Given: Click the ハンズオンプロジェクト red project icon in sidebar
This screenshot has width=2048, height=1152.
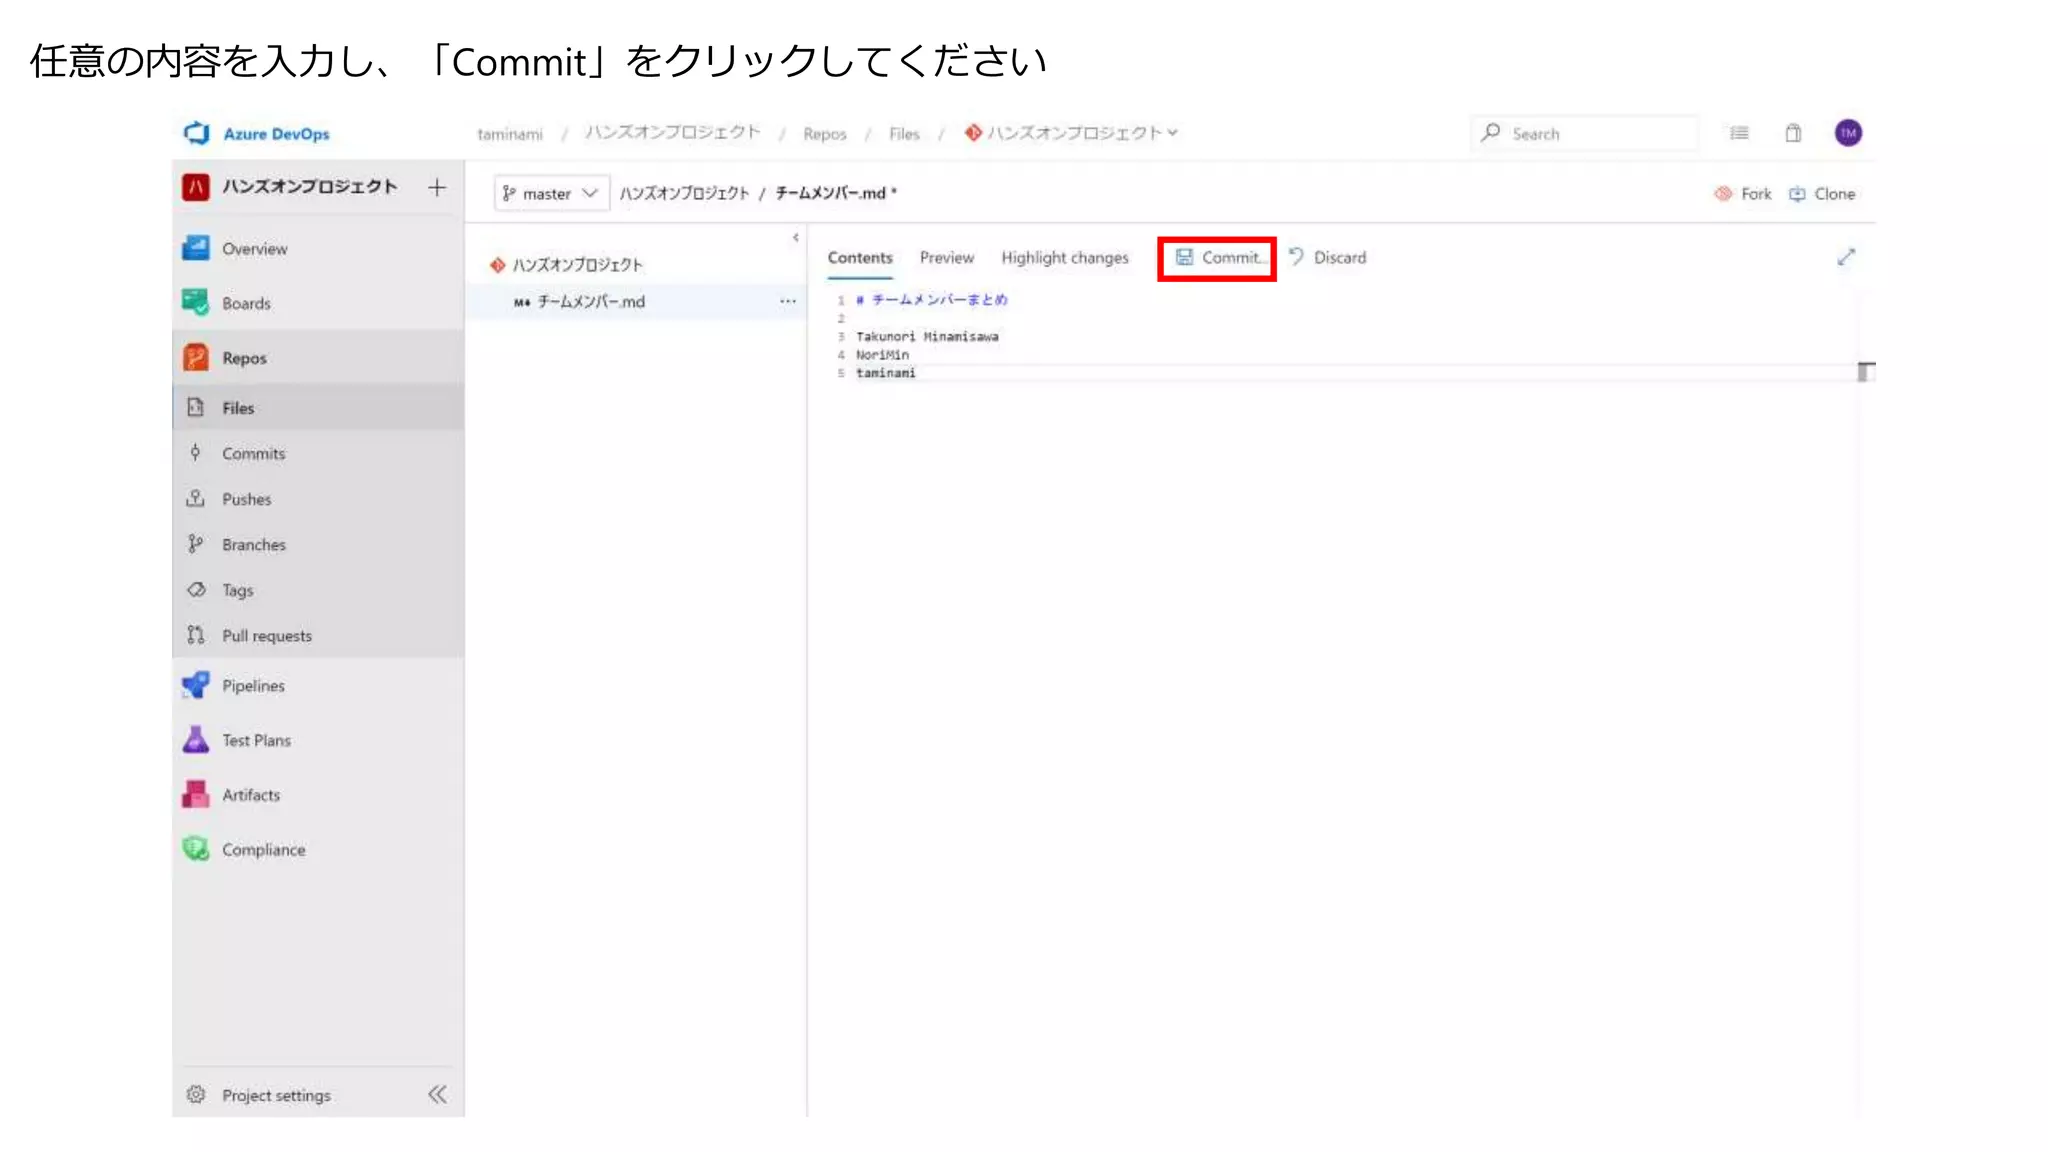Looking at the screenshot, I should click(196, 187).
